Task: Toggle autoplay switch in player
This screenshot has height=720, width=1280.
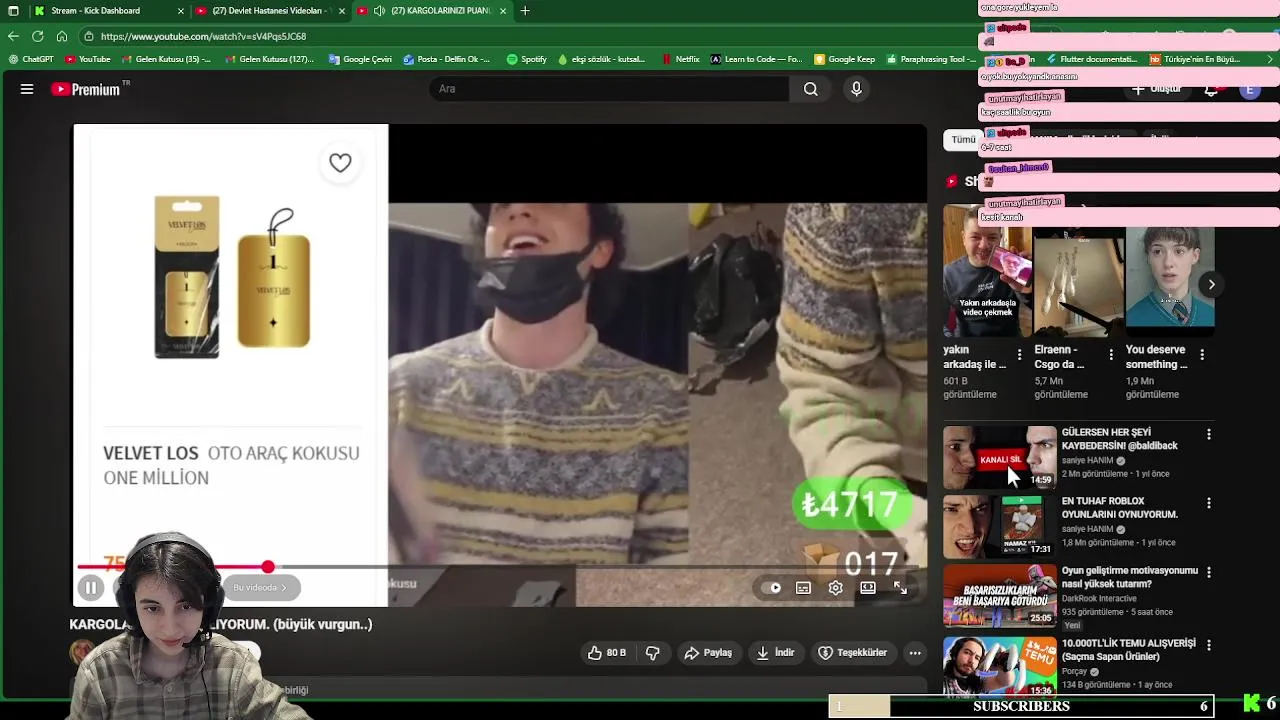Action: pyautogui.click(x=771, y=588)
